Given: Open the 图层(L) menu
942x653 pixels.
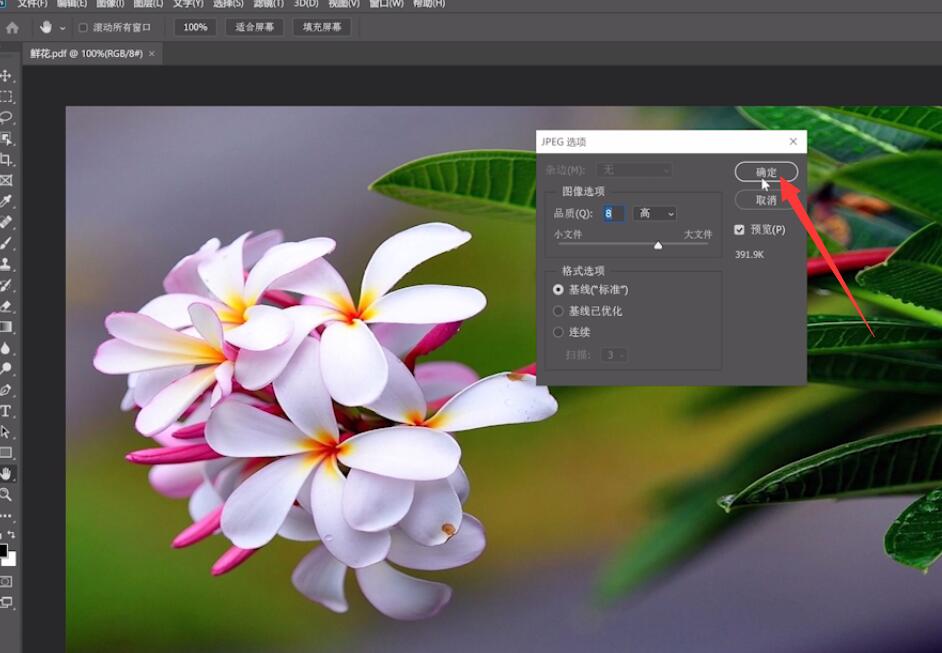Looking at the screenshot, I should pos(148,4).
